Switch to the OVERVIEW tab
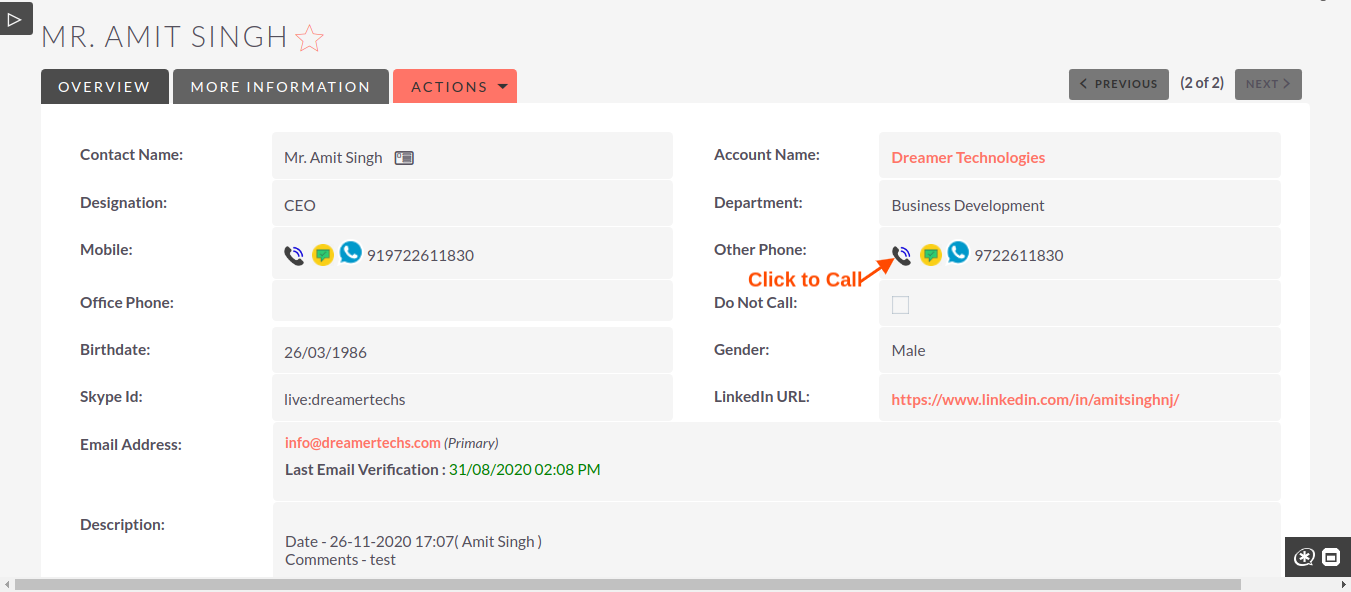 coord(104,86)
